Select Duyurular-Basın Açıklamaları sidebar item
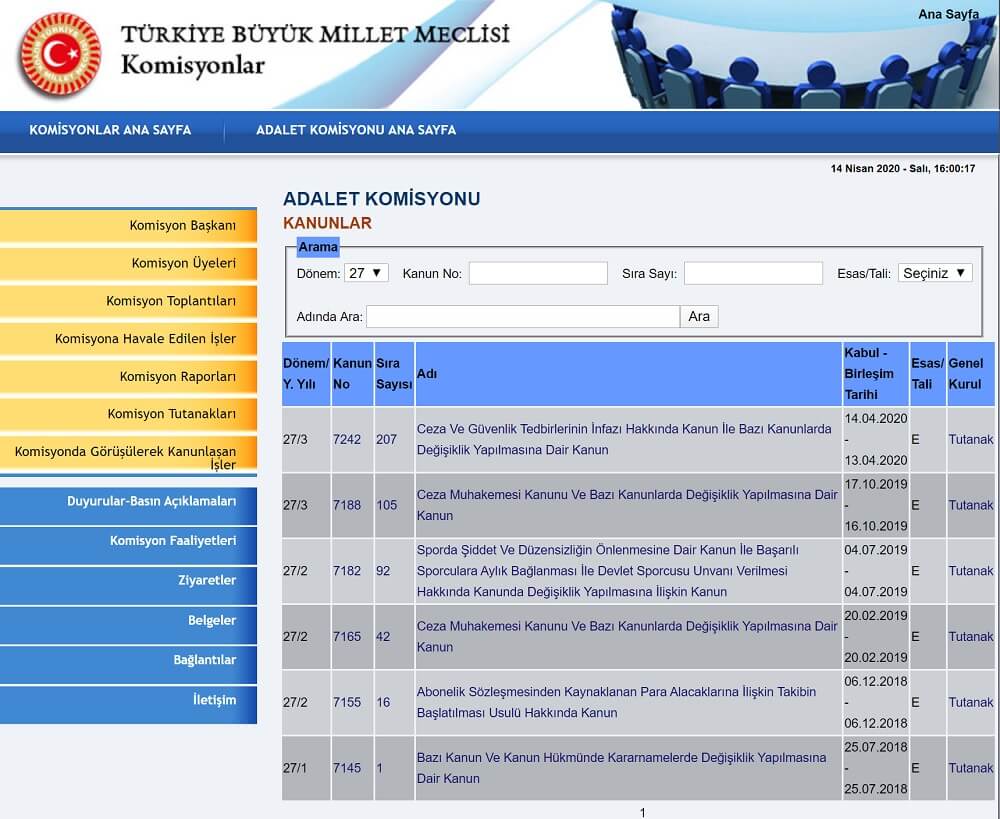 click(x=151, y=501)
